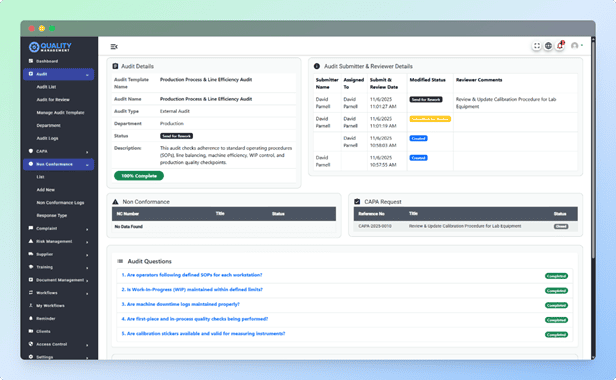The width and height of the screenshot is (616, 380).
Task: Open Audit Logs in the sidebar
Action: click(47, 138)
